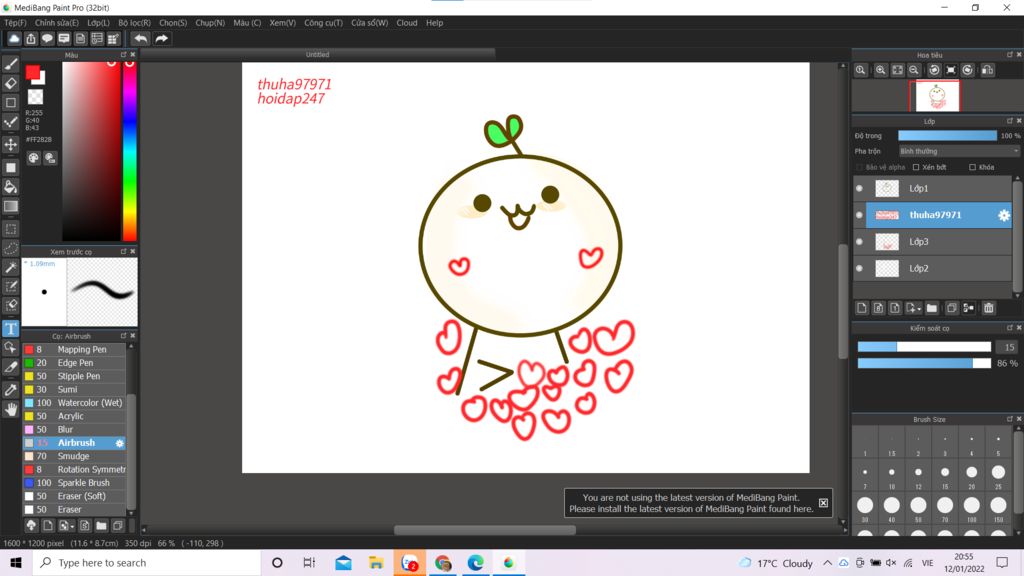Select the Text tool

10,328
